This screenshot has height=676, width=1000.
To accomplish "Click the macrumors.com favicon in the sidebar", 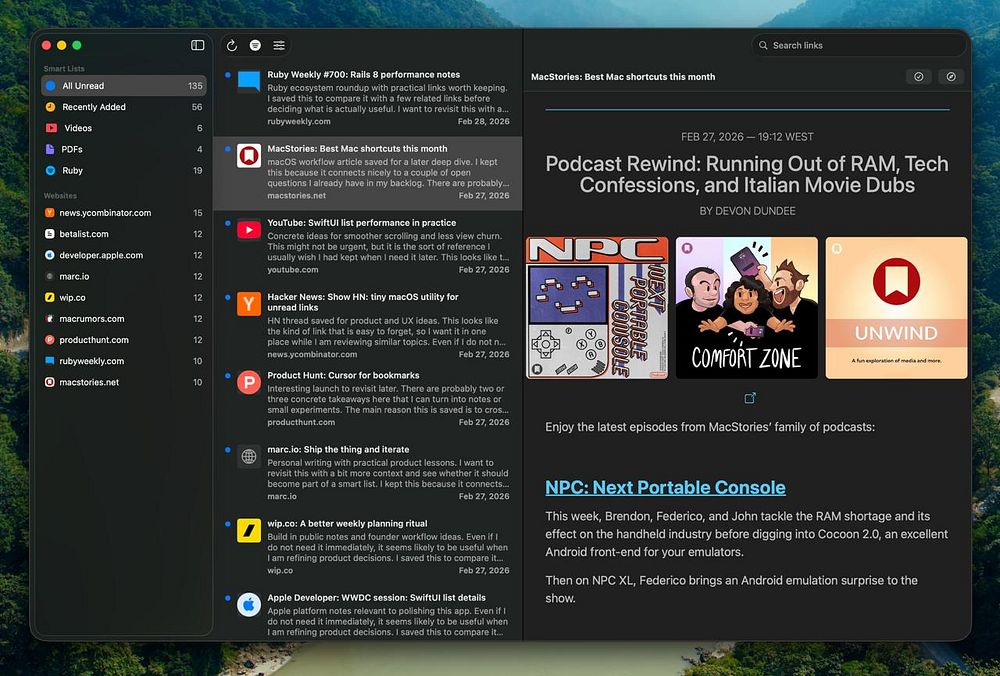I will coord(50,319).
